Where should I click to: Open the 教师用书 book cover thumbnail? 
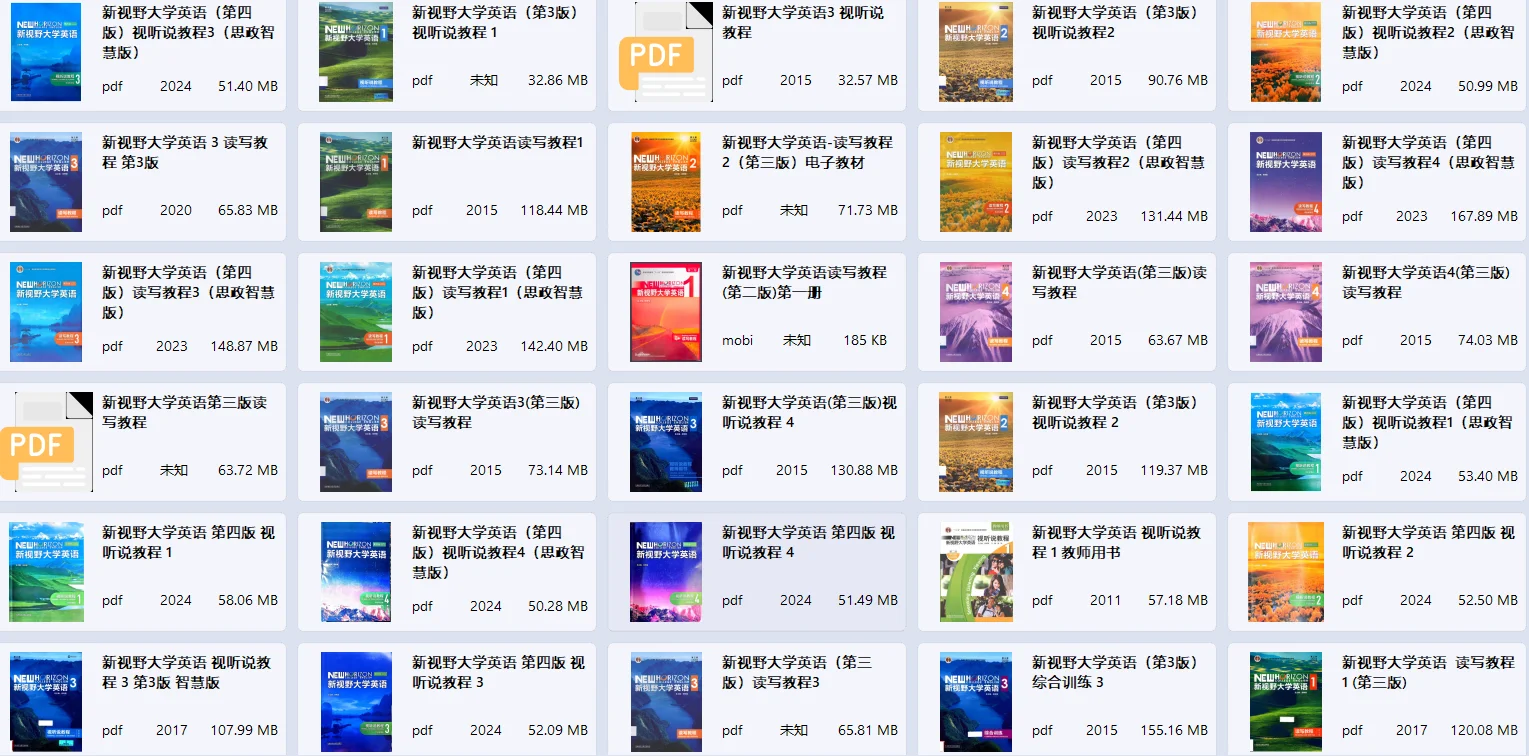pos(976,572)
